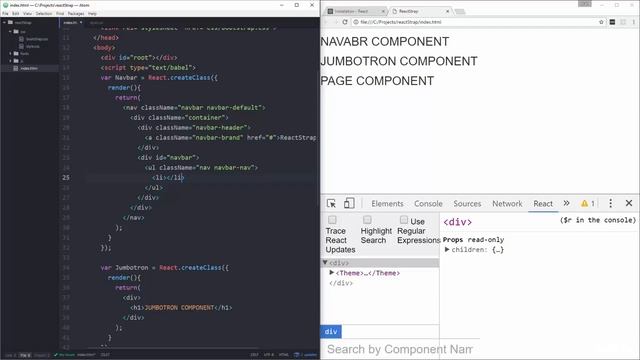Image resolution: width=640 pixels, height=360 pixels.
Task: Collapse the reactStrap project root in Atom tree
Action: coord(4,22)
